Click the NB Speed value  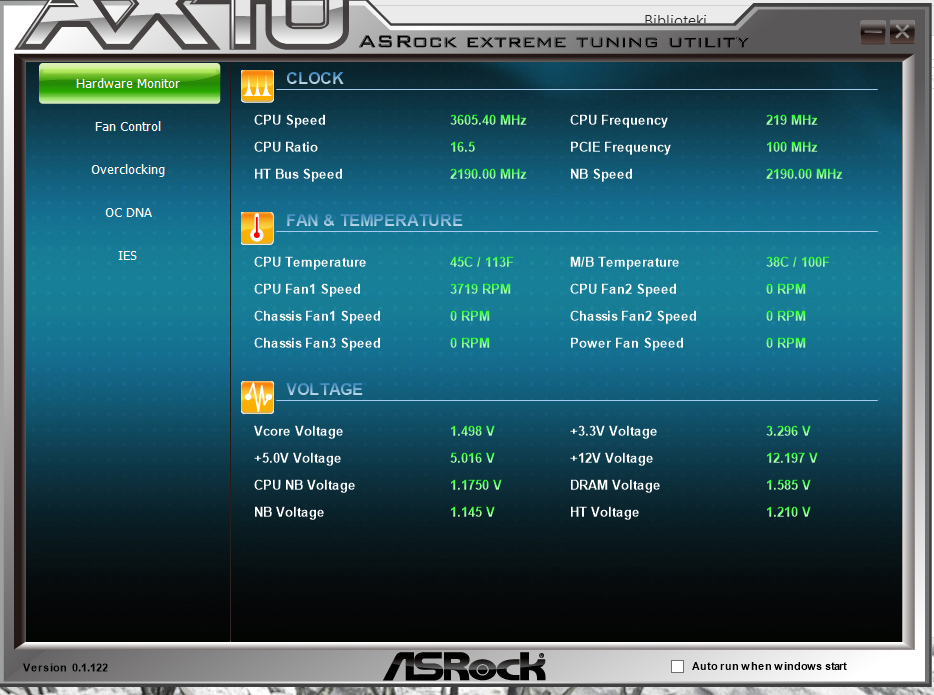click(804, 174)
